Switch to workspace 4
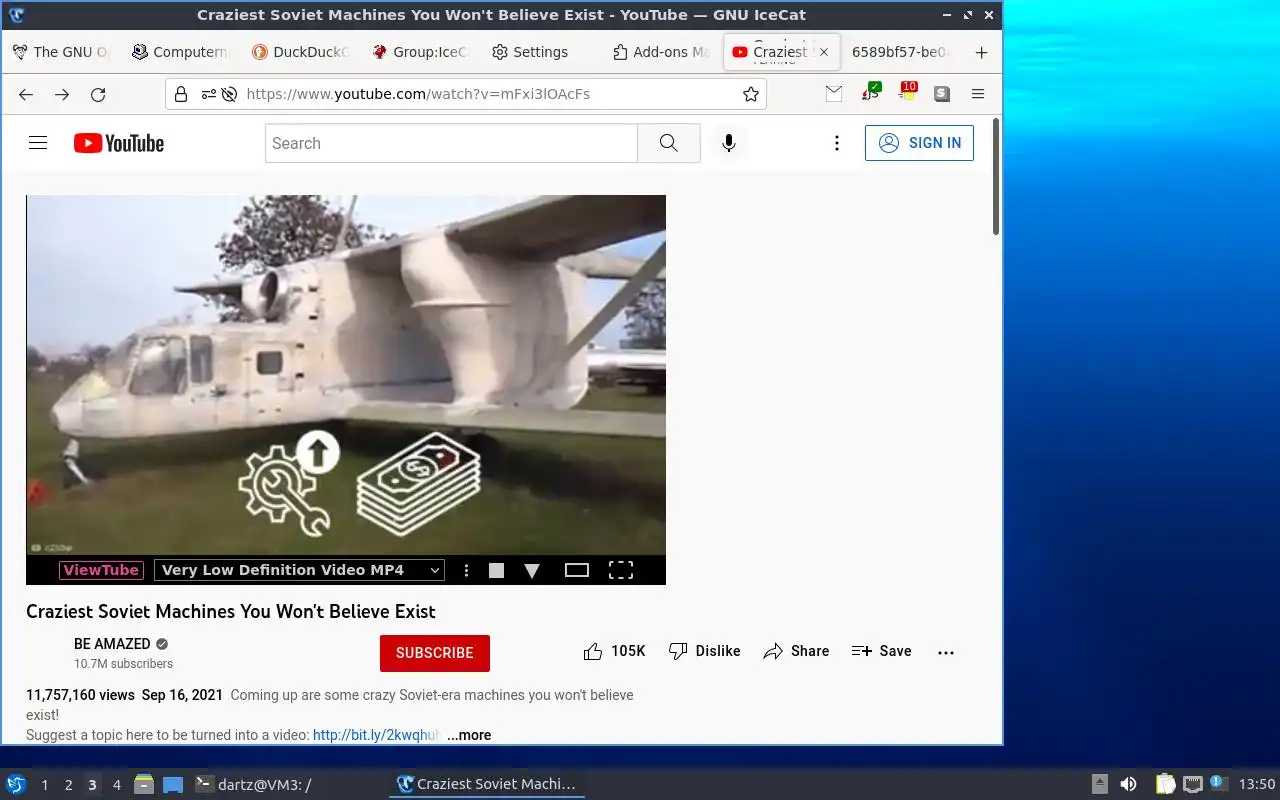Image resolution: width=1280 pixels, height=800 pixels. (116, 785)
